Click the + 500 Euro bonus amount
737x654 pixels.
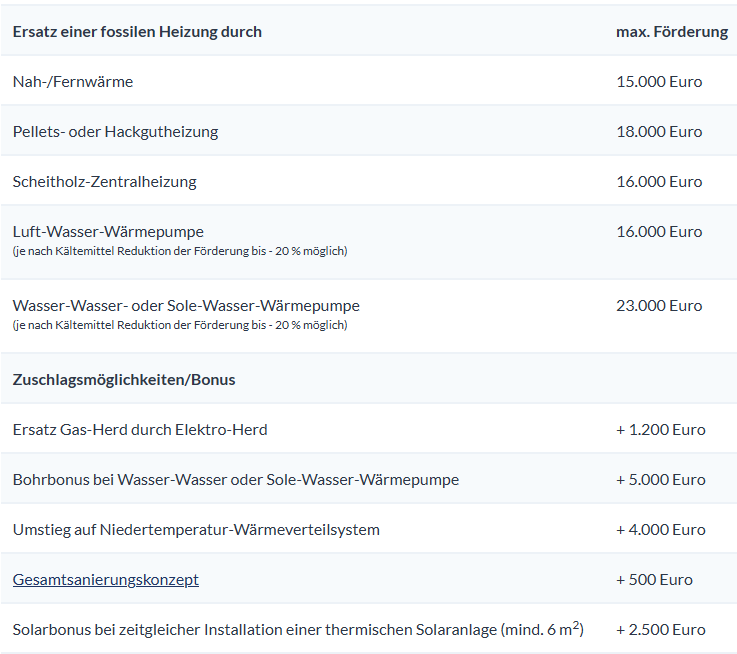[x=654, y=579]
